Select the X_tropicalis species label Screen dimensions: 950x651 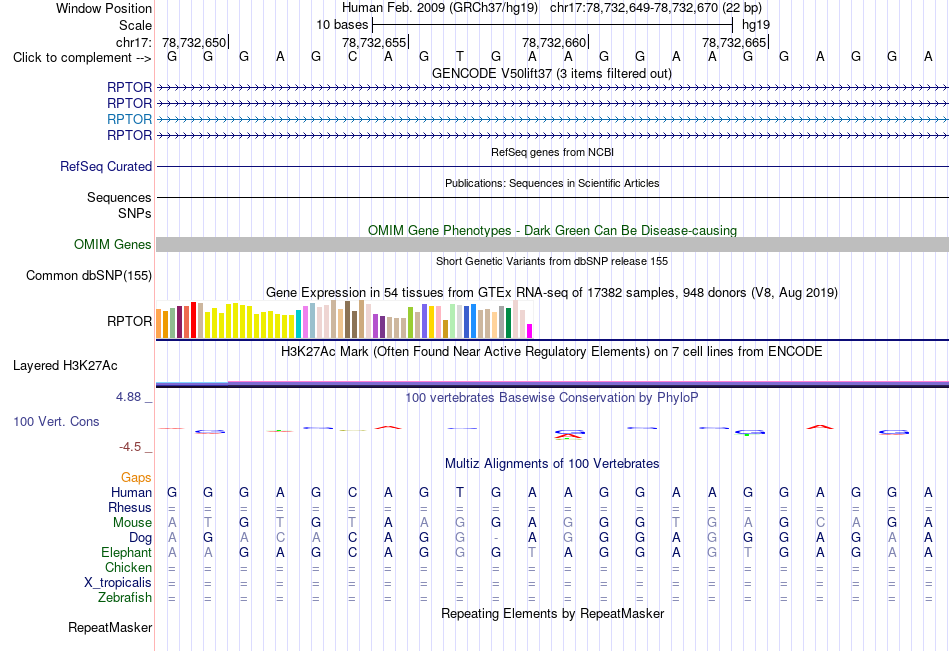point(118,583)
